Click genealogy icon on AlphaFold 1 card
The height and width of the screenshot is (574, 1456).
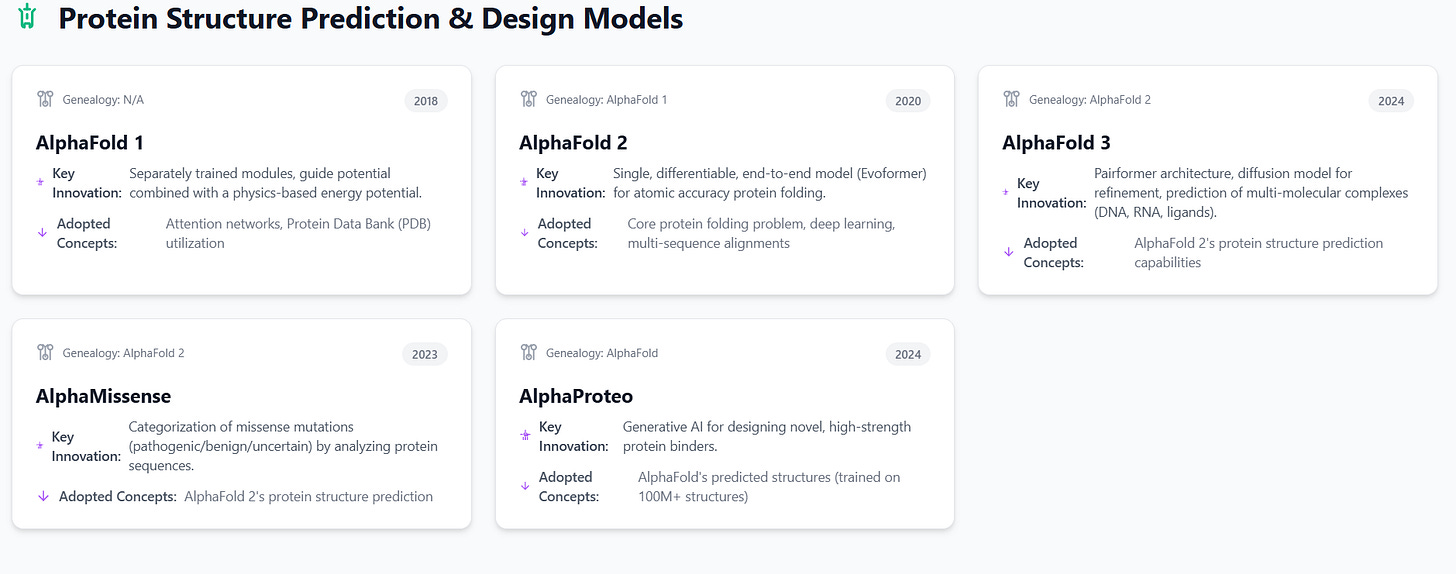tap(45, 99)
